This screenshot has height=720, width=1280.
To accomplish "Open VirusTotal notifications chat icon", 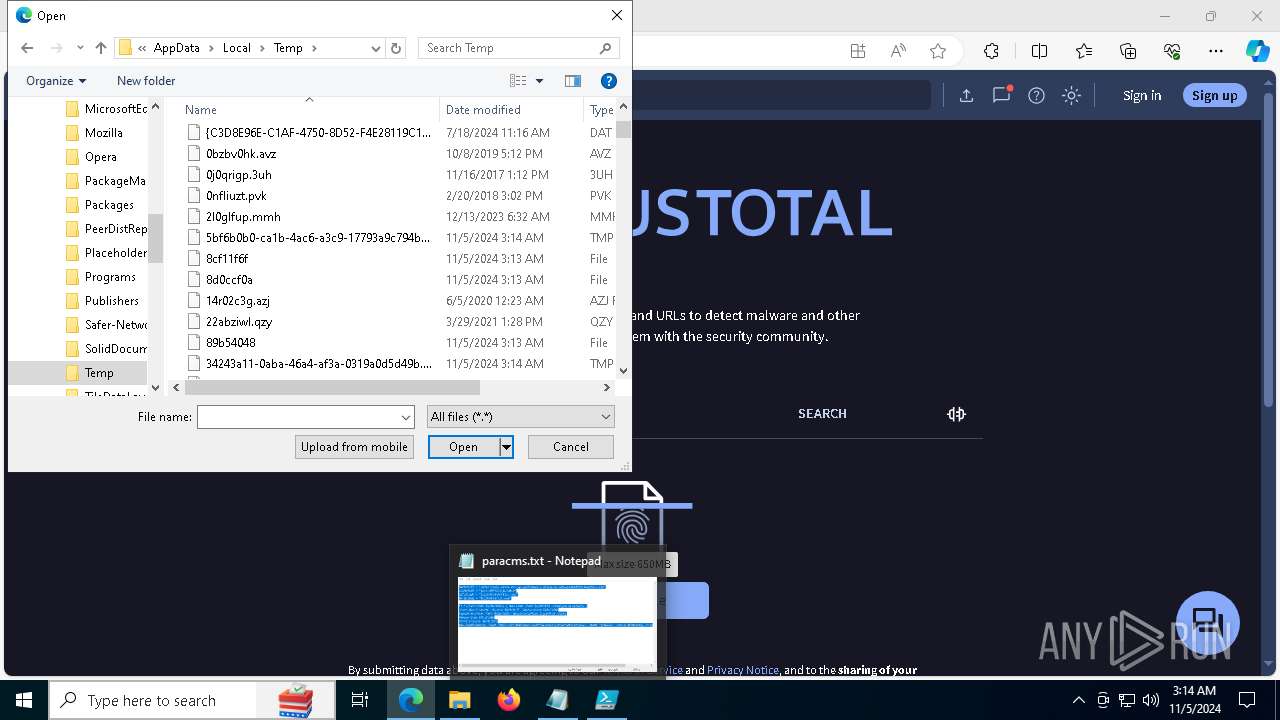I will (x=1001, y=95).
